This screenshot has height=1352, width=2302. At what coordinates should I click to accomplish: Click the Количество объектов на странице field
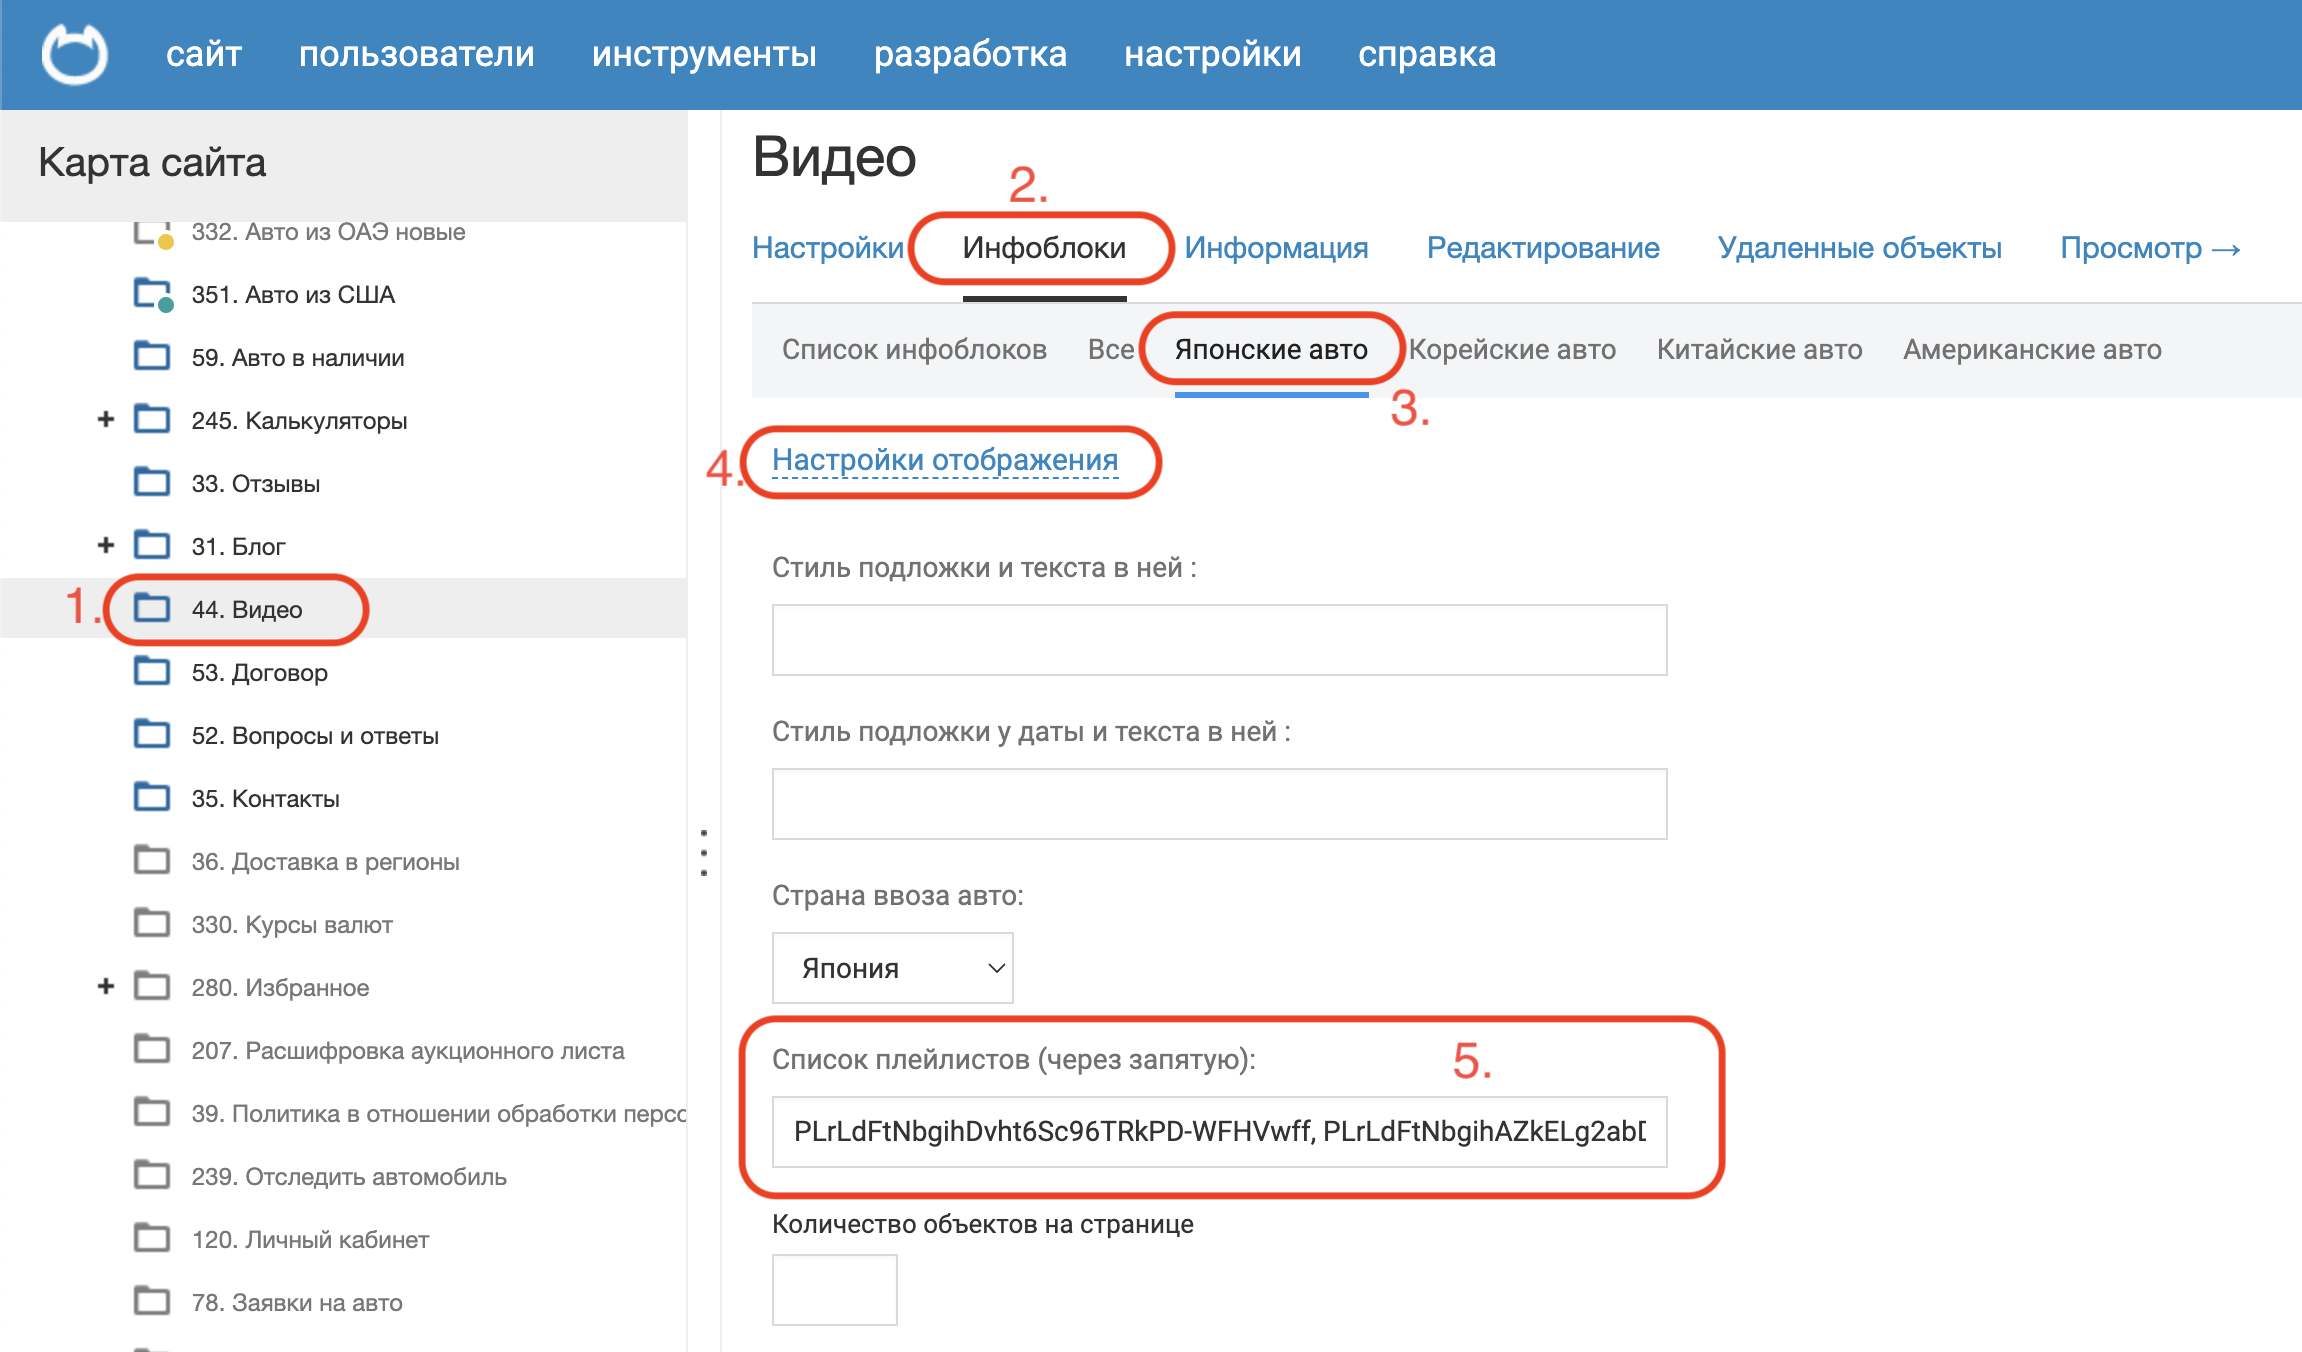[x=834, y=1290]
